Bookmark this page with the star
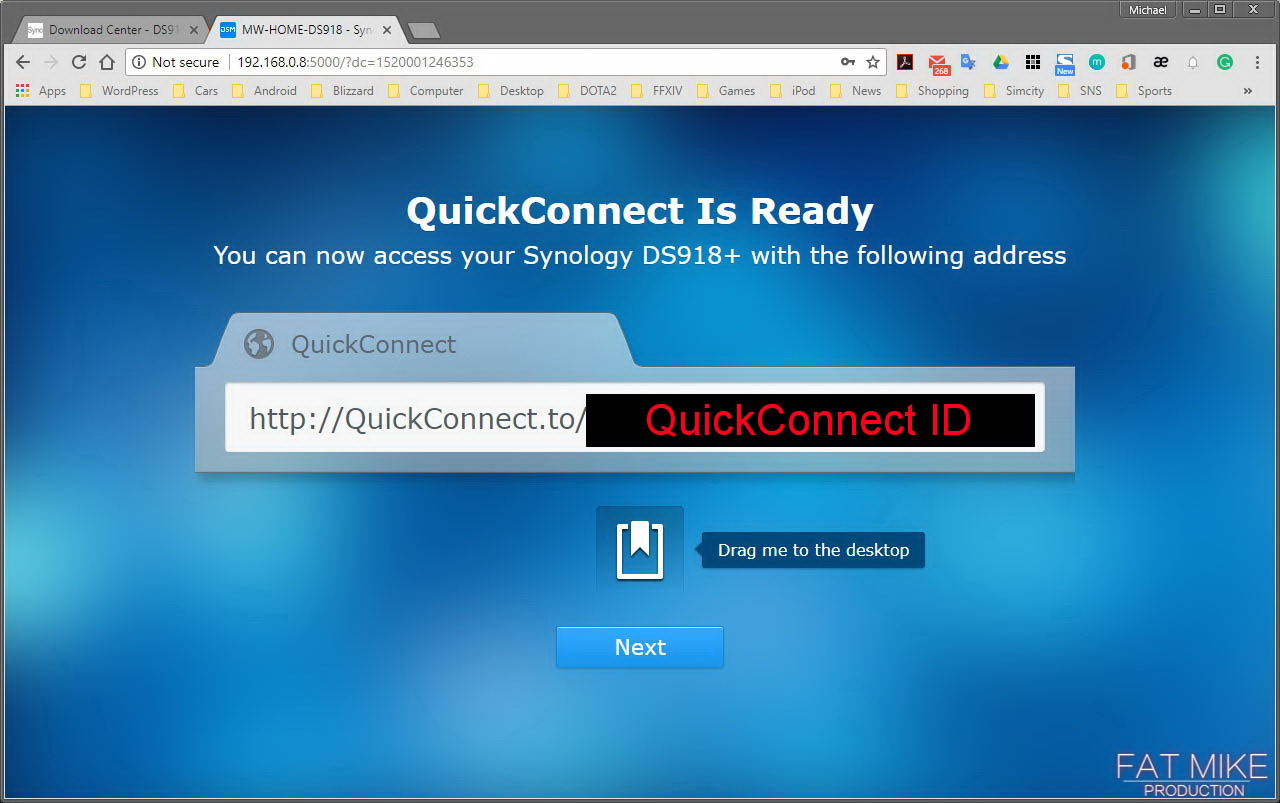This screenshot has height=803, width=1280. point(873,62)
